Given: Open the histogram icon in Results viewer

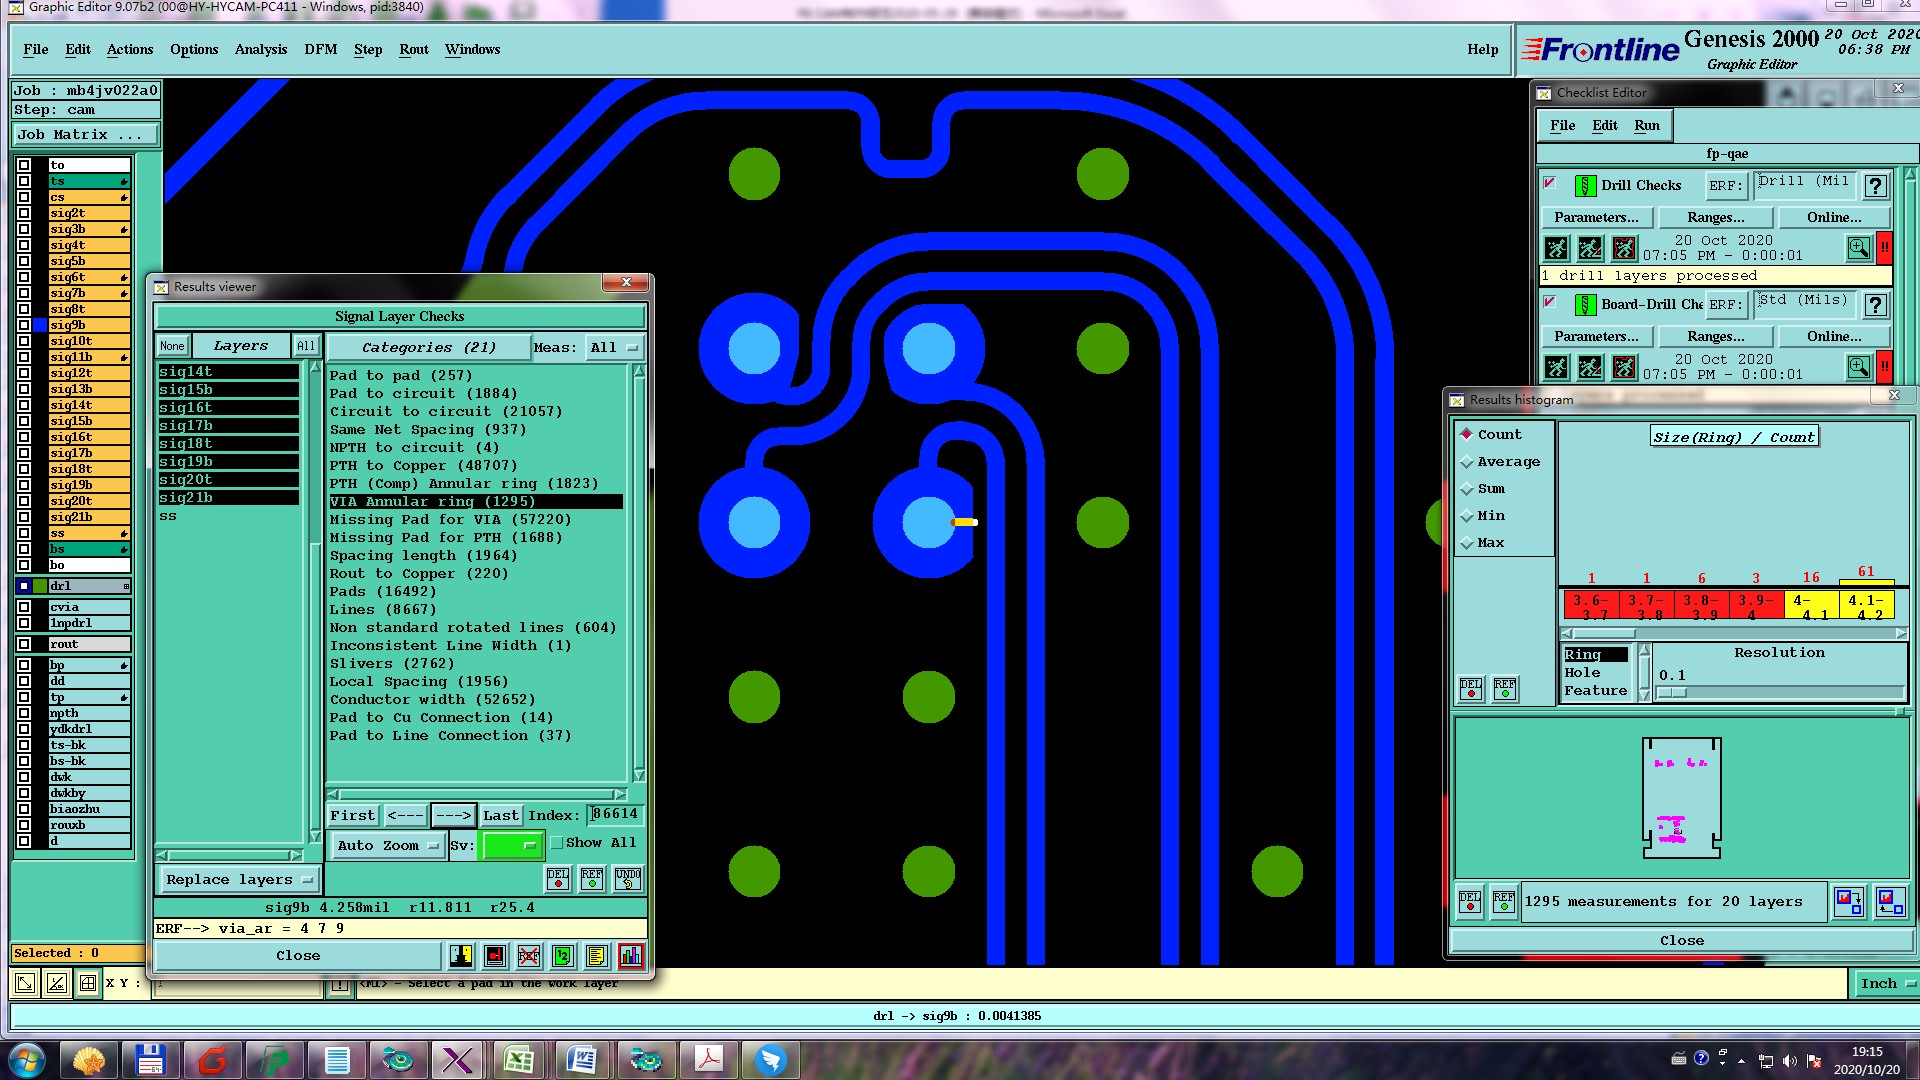Looking at the screenshot, I should (x=631, y=956).
